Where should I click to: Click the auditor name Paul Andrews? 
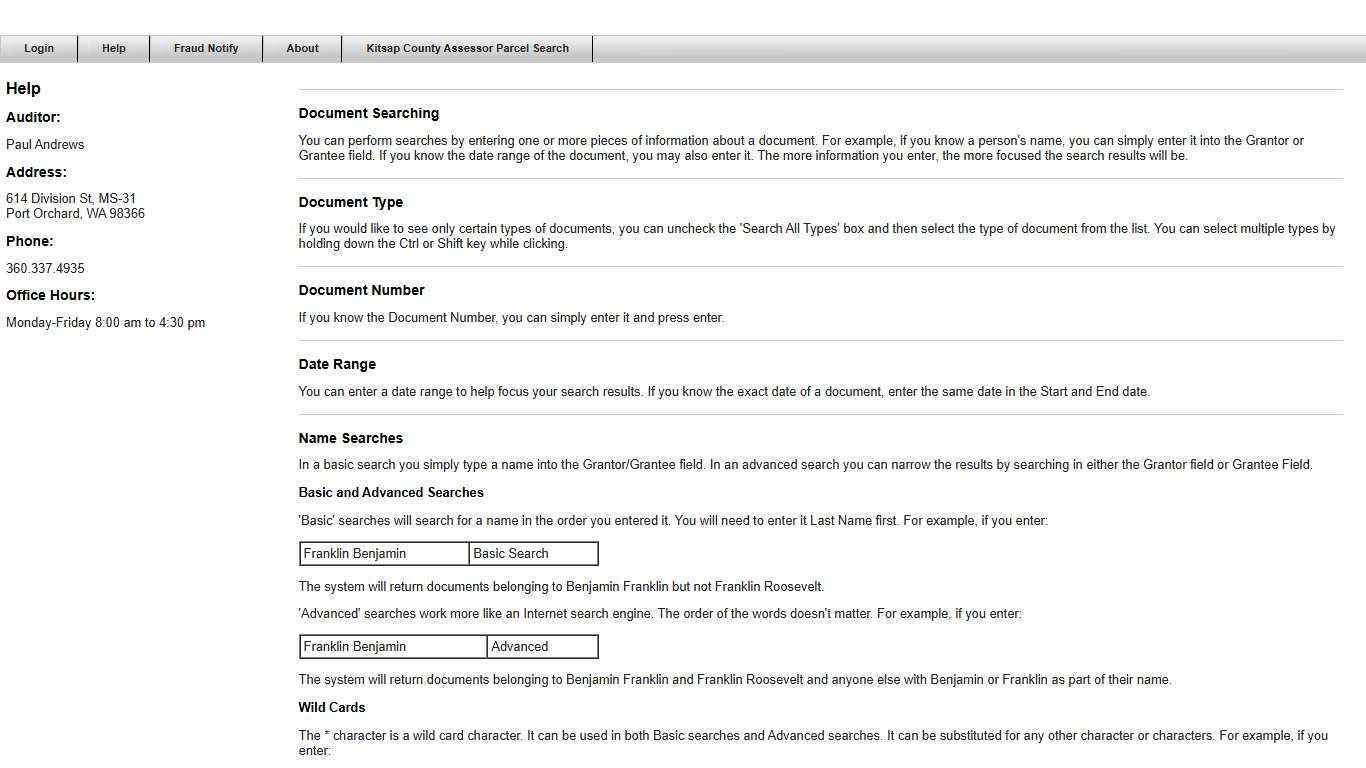(x=45, y=144)
